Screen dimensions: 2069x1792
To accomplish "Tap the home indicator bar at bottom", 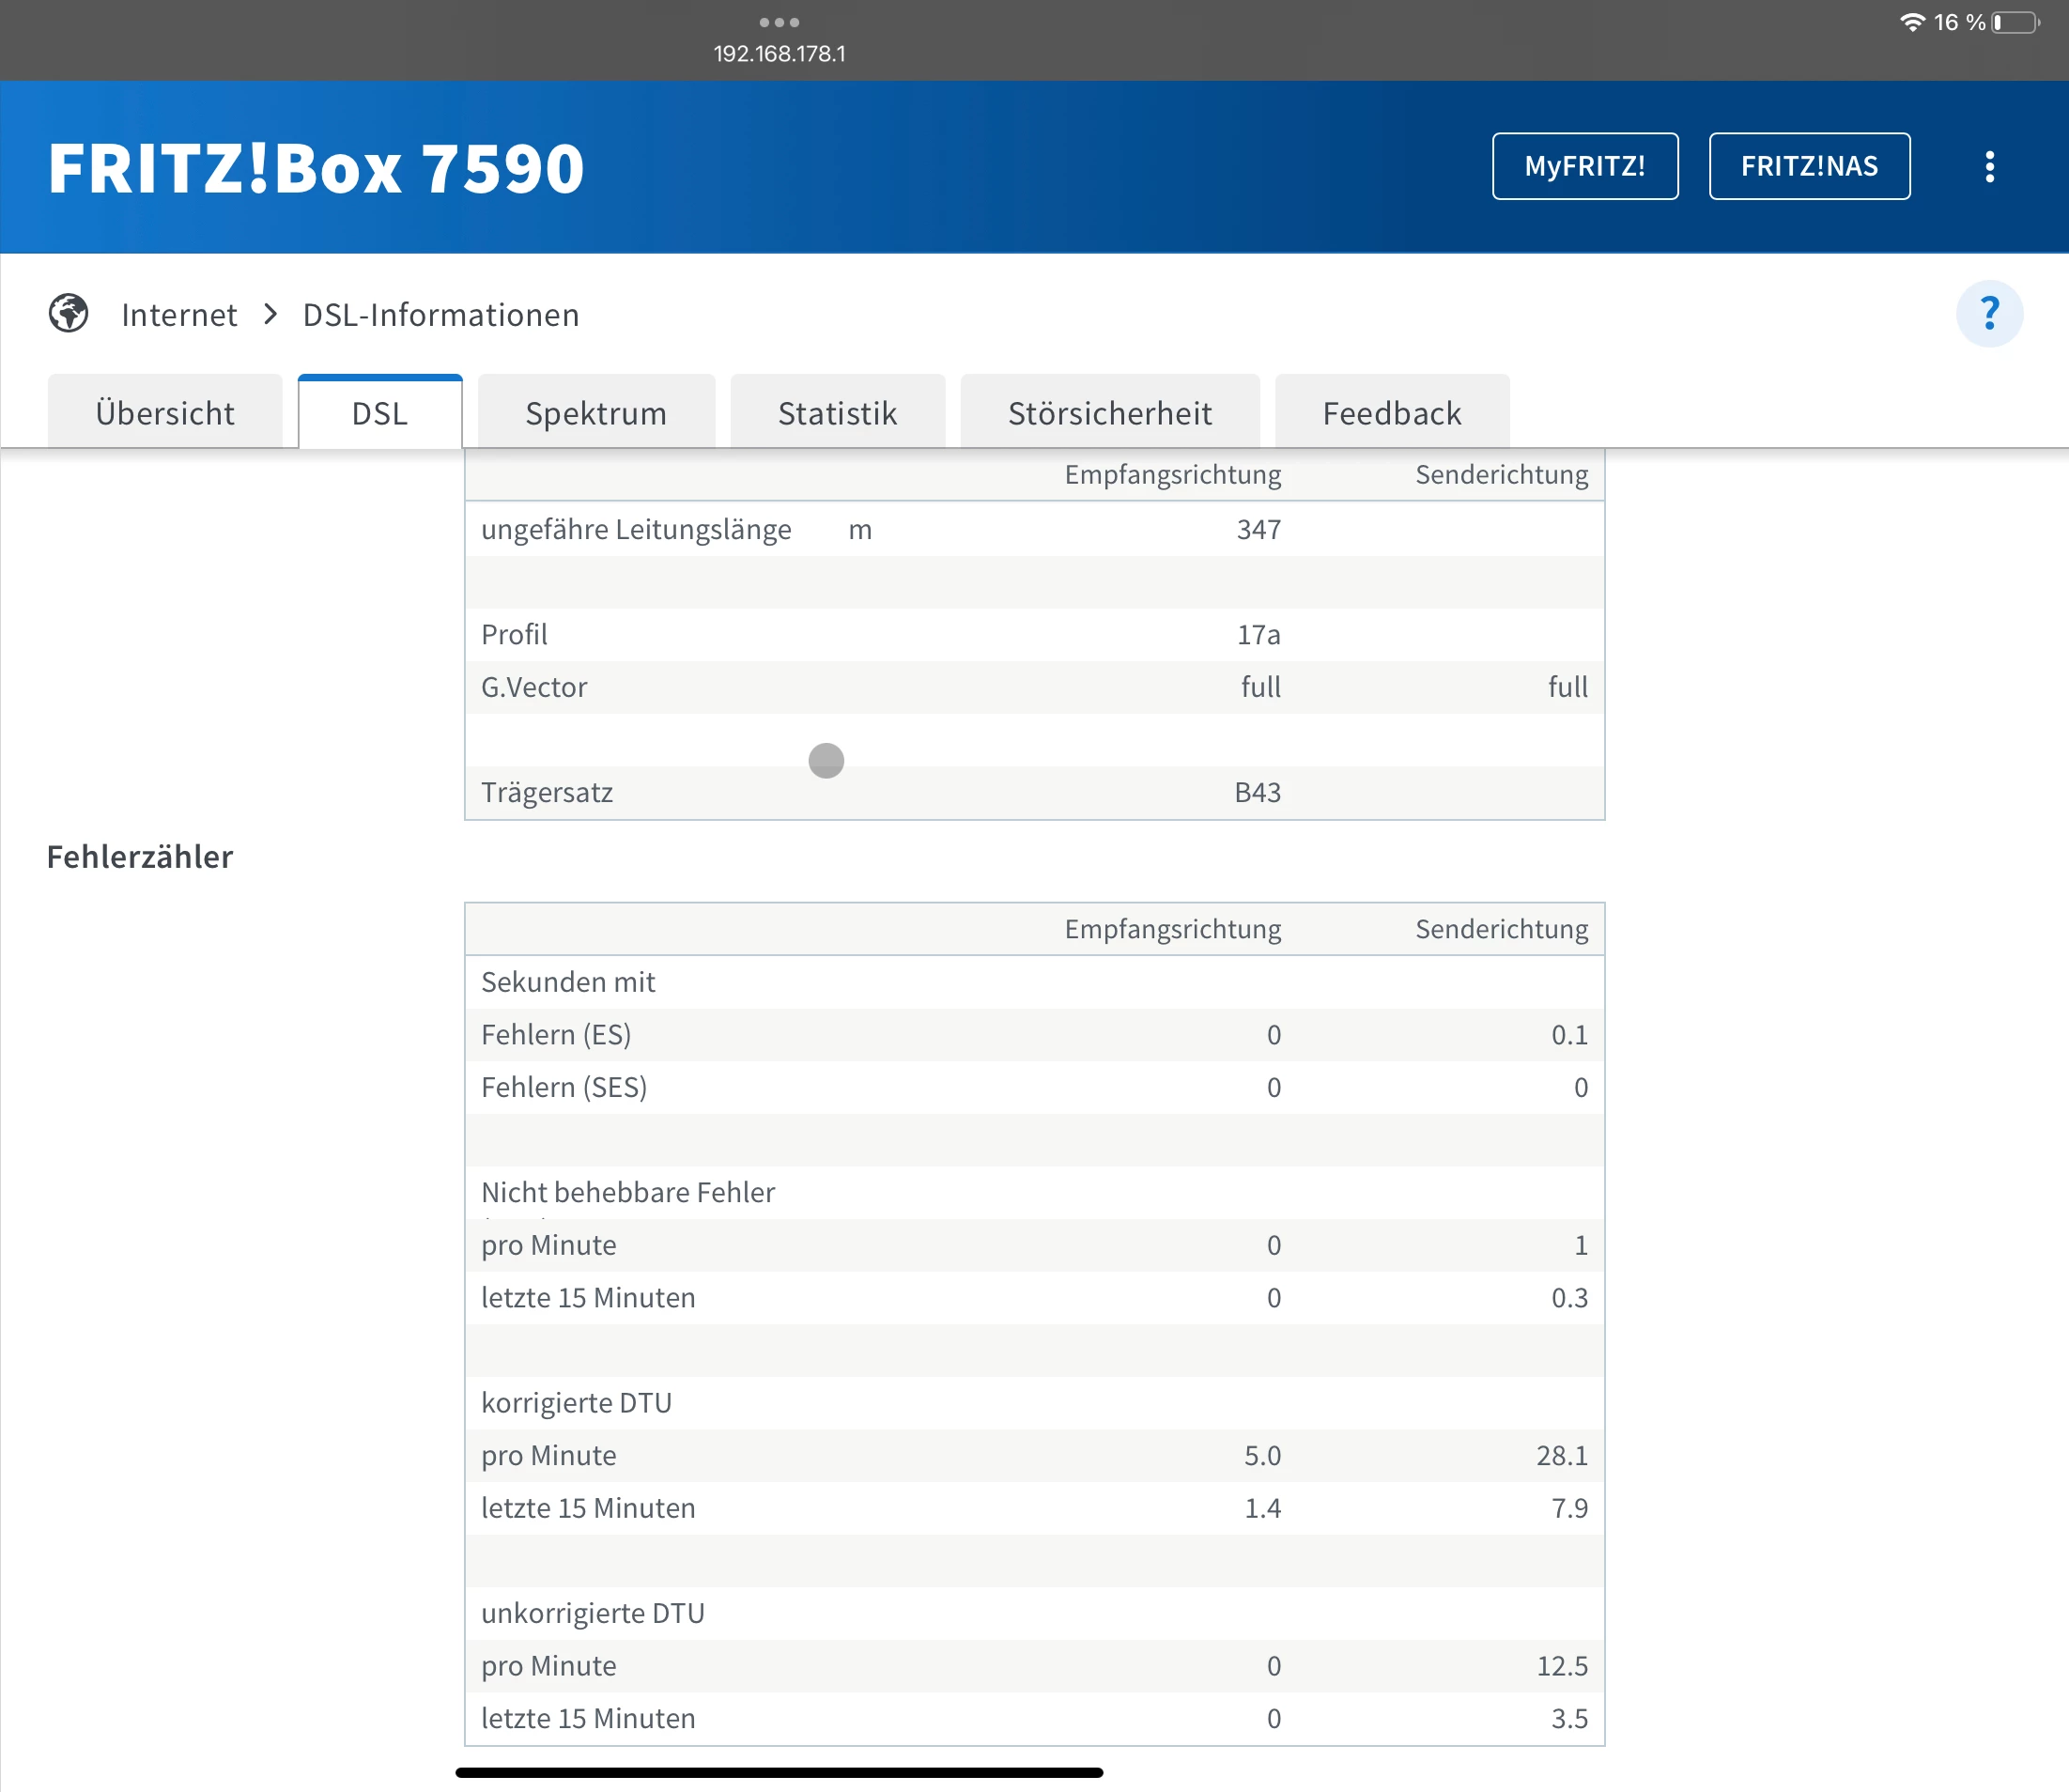I will 779,1773.
